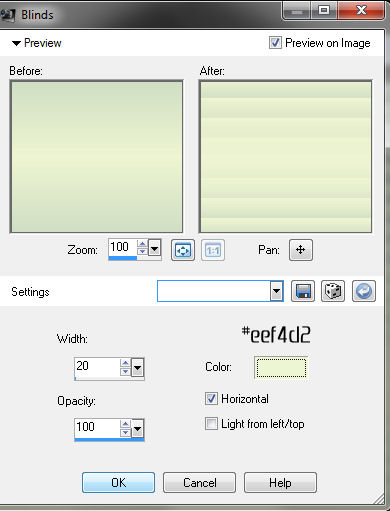The height and width of the screenshot is (511, 390).
Task: Open the Settings presets dropdown
Action: (276, 291)
